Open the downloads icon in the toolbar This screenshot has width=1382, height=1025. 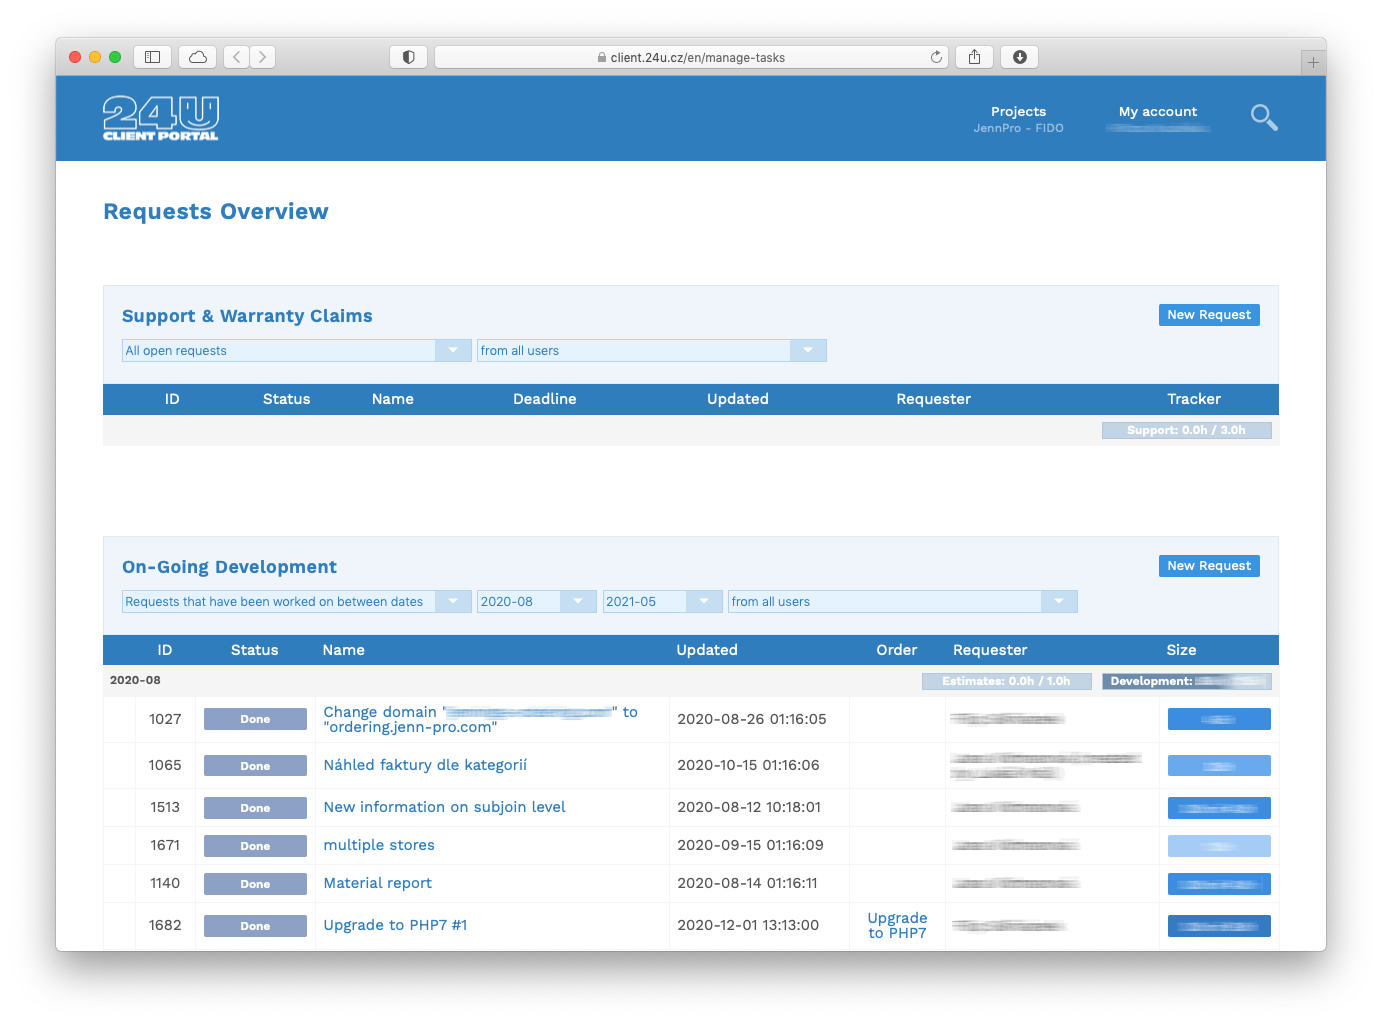pos(1019,57)
